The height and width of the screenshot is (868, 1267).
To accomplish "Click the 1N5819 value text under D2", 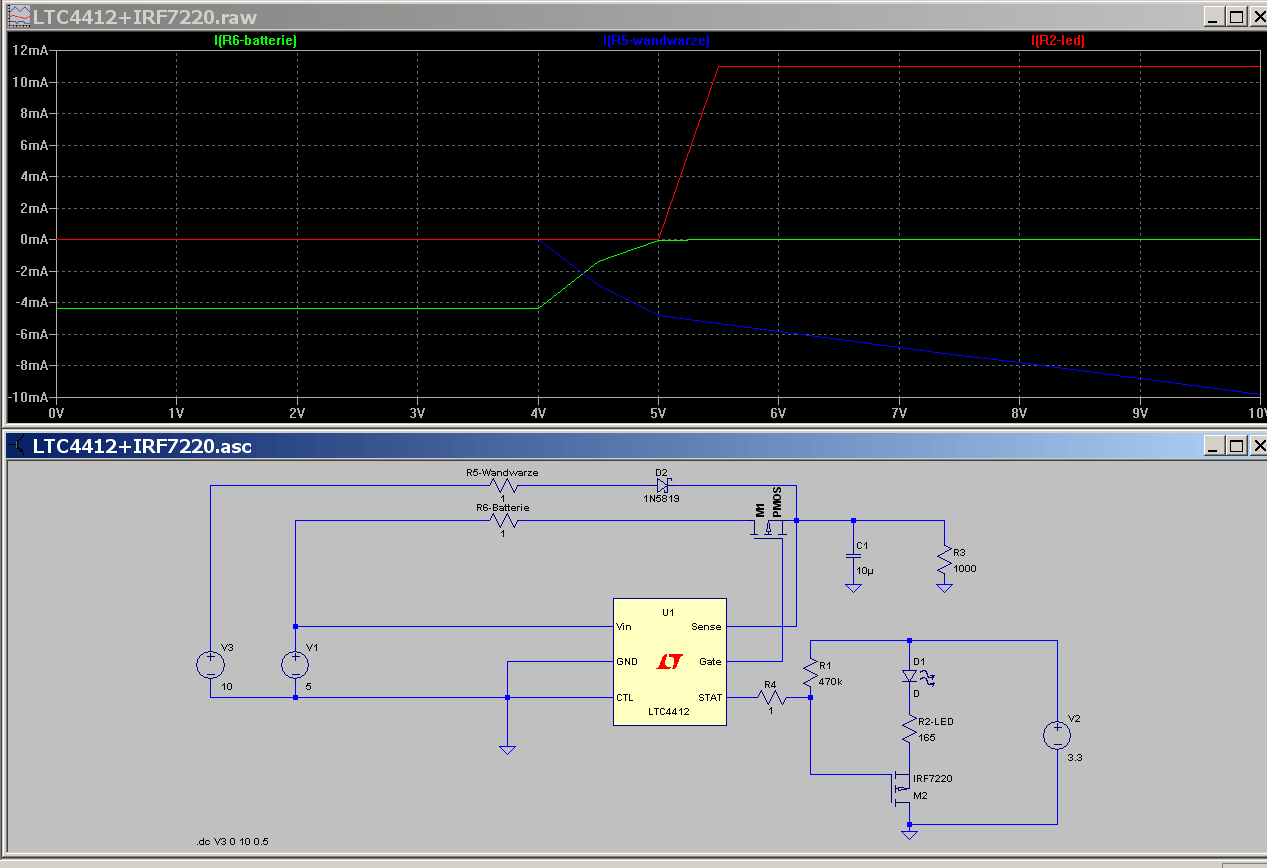I will (661, 498).
